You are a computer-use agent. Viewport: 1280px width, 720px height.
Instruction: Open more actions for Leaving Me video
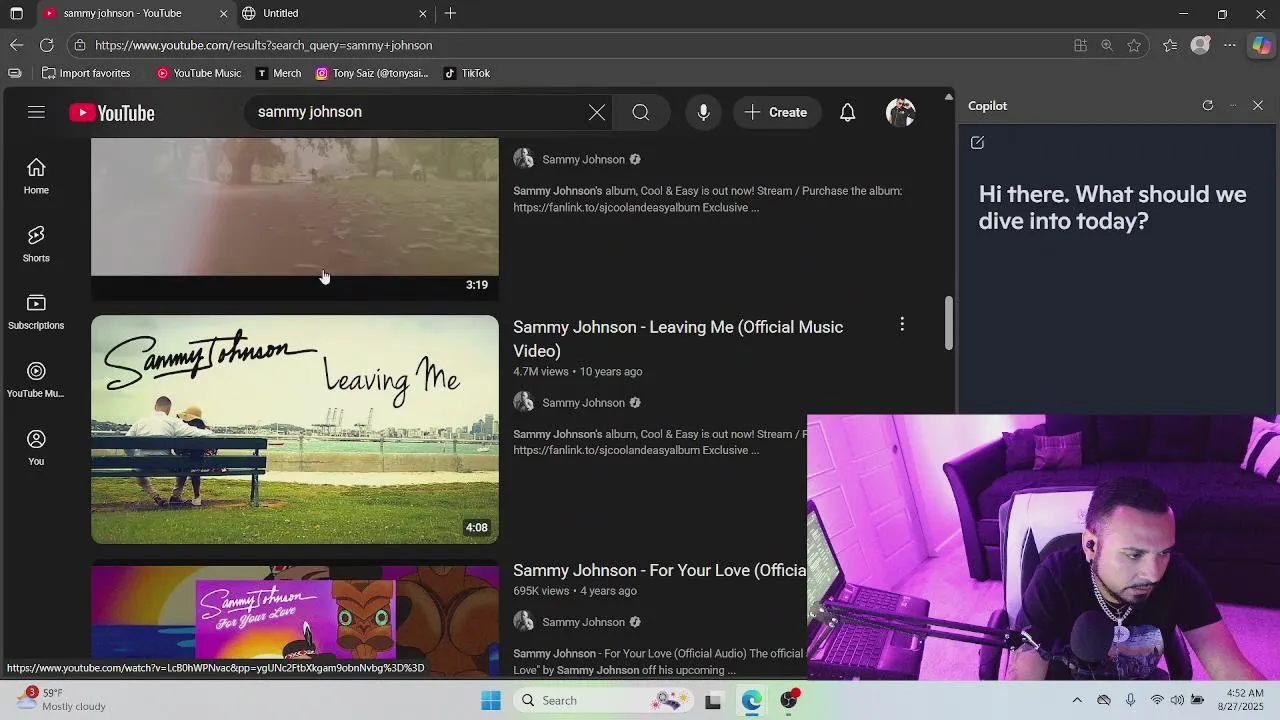902,324
